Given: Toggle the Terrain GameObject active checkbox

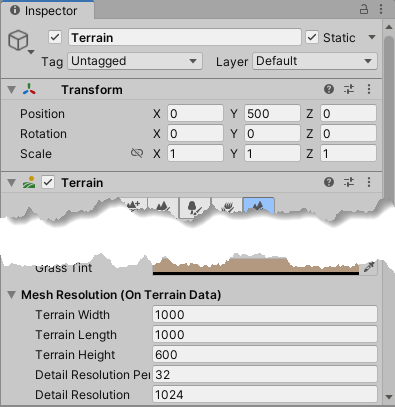Looking at the screenshot, I should (x=55, y=37).
